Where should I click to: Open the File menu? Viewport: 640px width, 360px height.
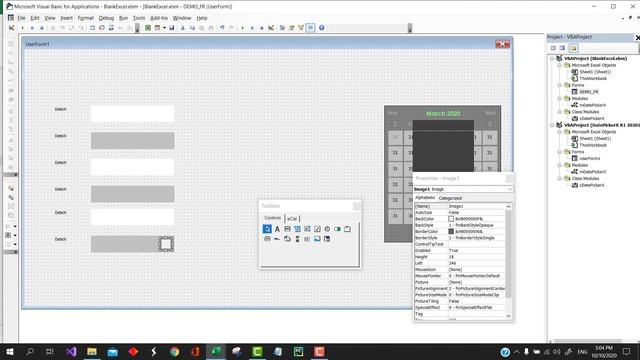coord(21,18)
